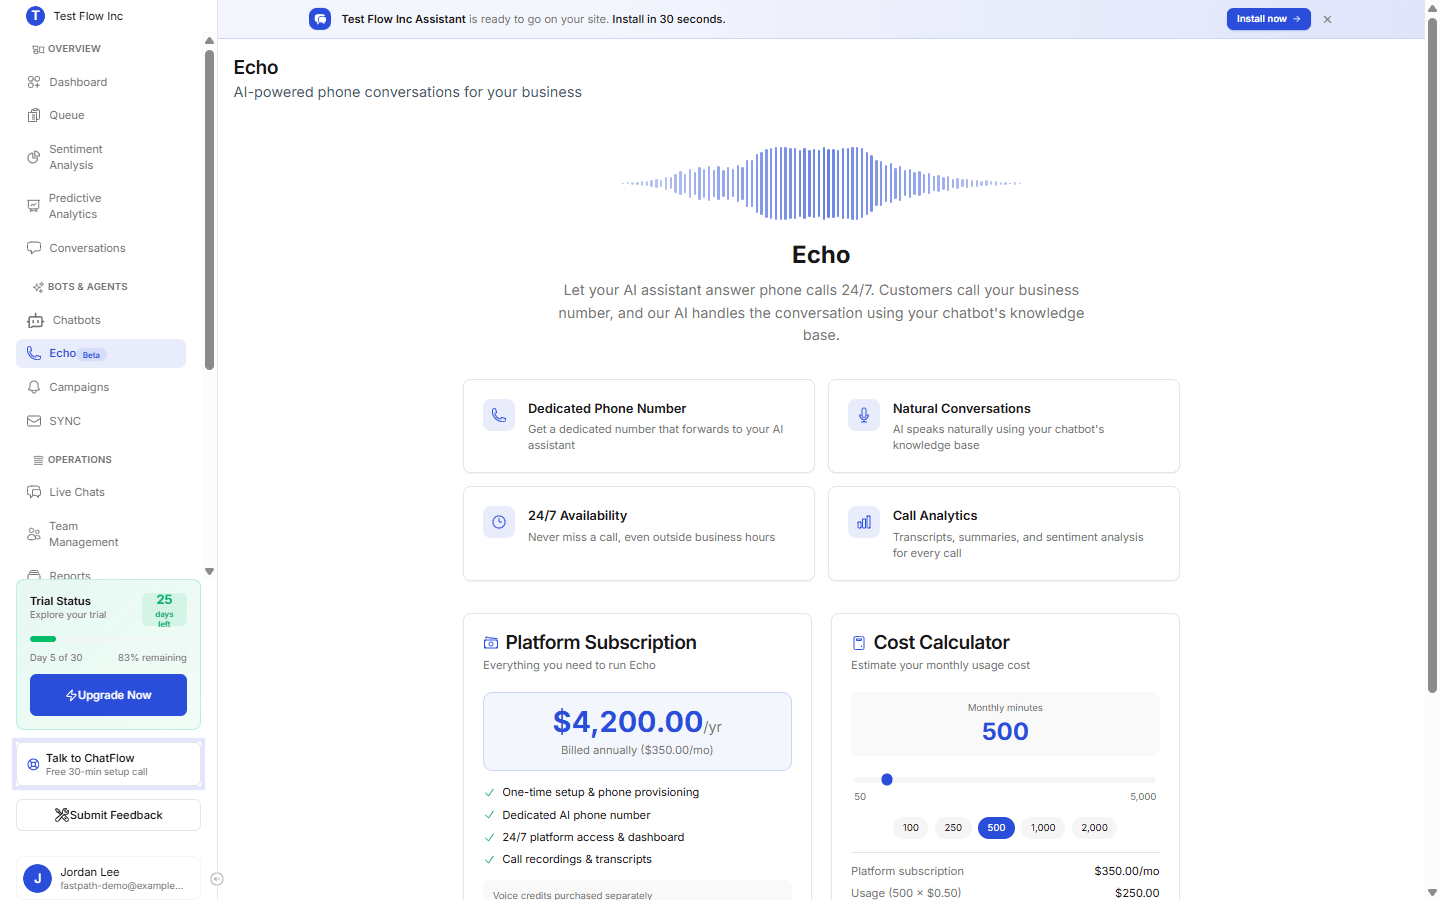Click the Beta badge next to Echo
Viewport: 1440px width, 900px height.
(91, 355)
